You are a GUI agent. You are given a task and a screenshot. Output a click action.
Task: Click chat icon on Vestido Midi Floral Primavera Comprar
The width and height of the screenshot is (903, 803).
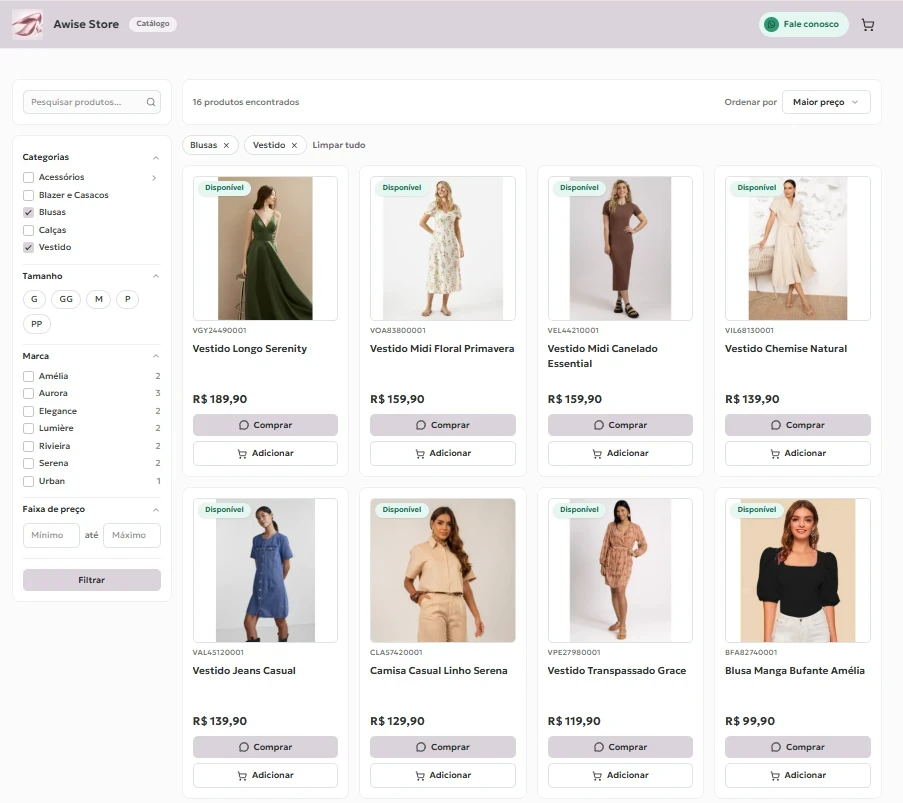(421, 425)
